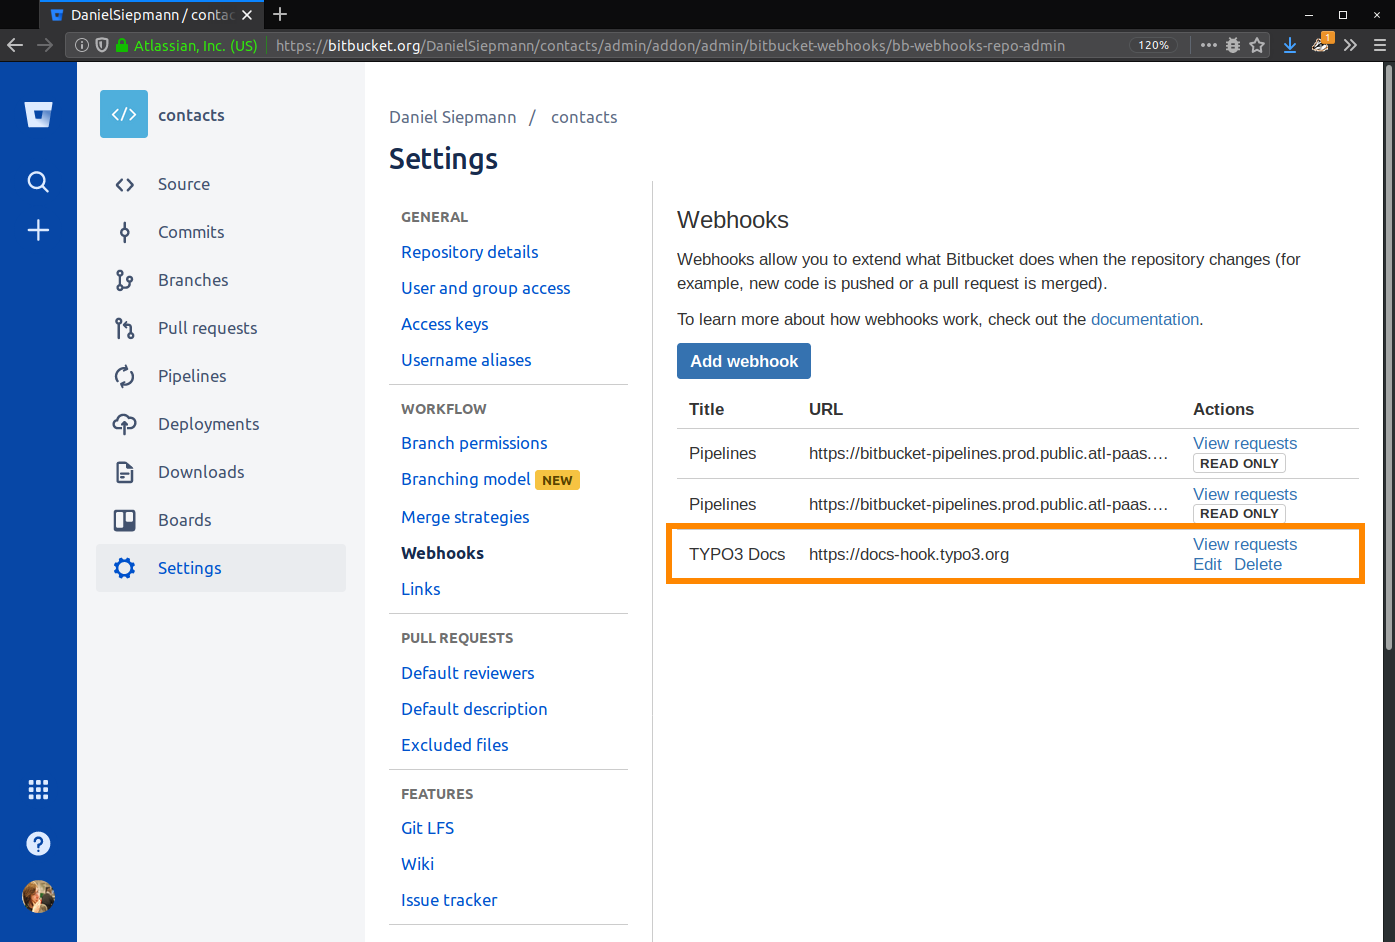
Task: Open Links settings page
Action: [x=421, y=589]
